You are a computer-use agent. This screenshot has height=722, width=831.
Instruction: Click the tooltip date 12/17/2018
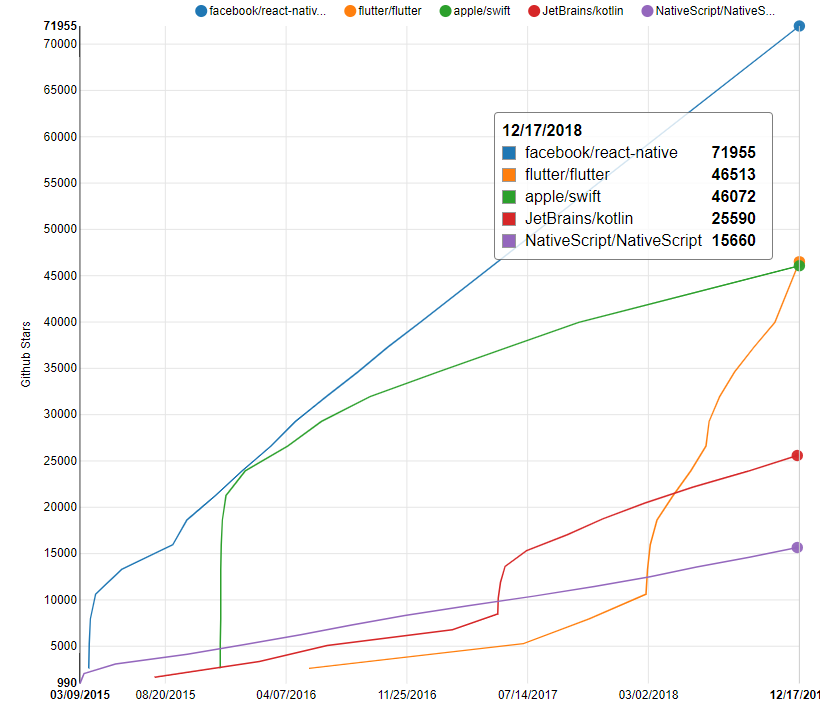[542, 130]
